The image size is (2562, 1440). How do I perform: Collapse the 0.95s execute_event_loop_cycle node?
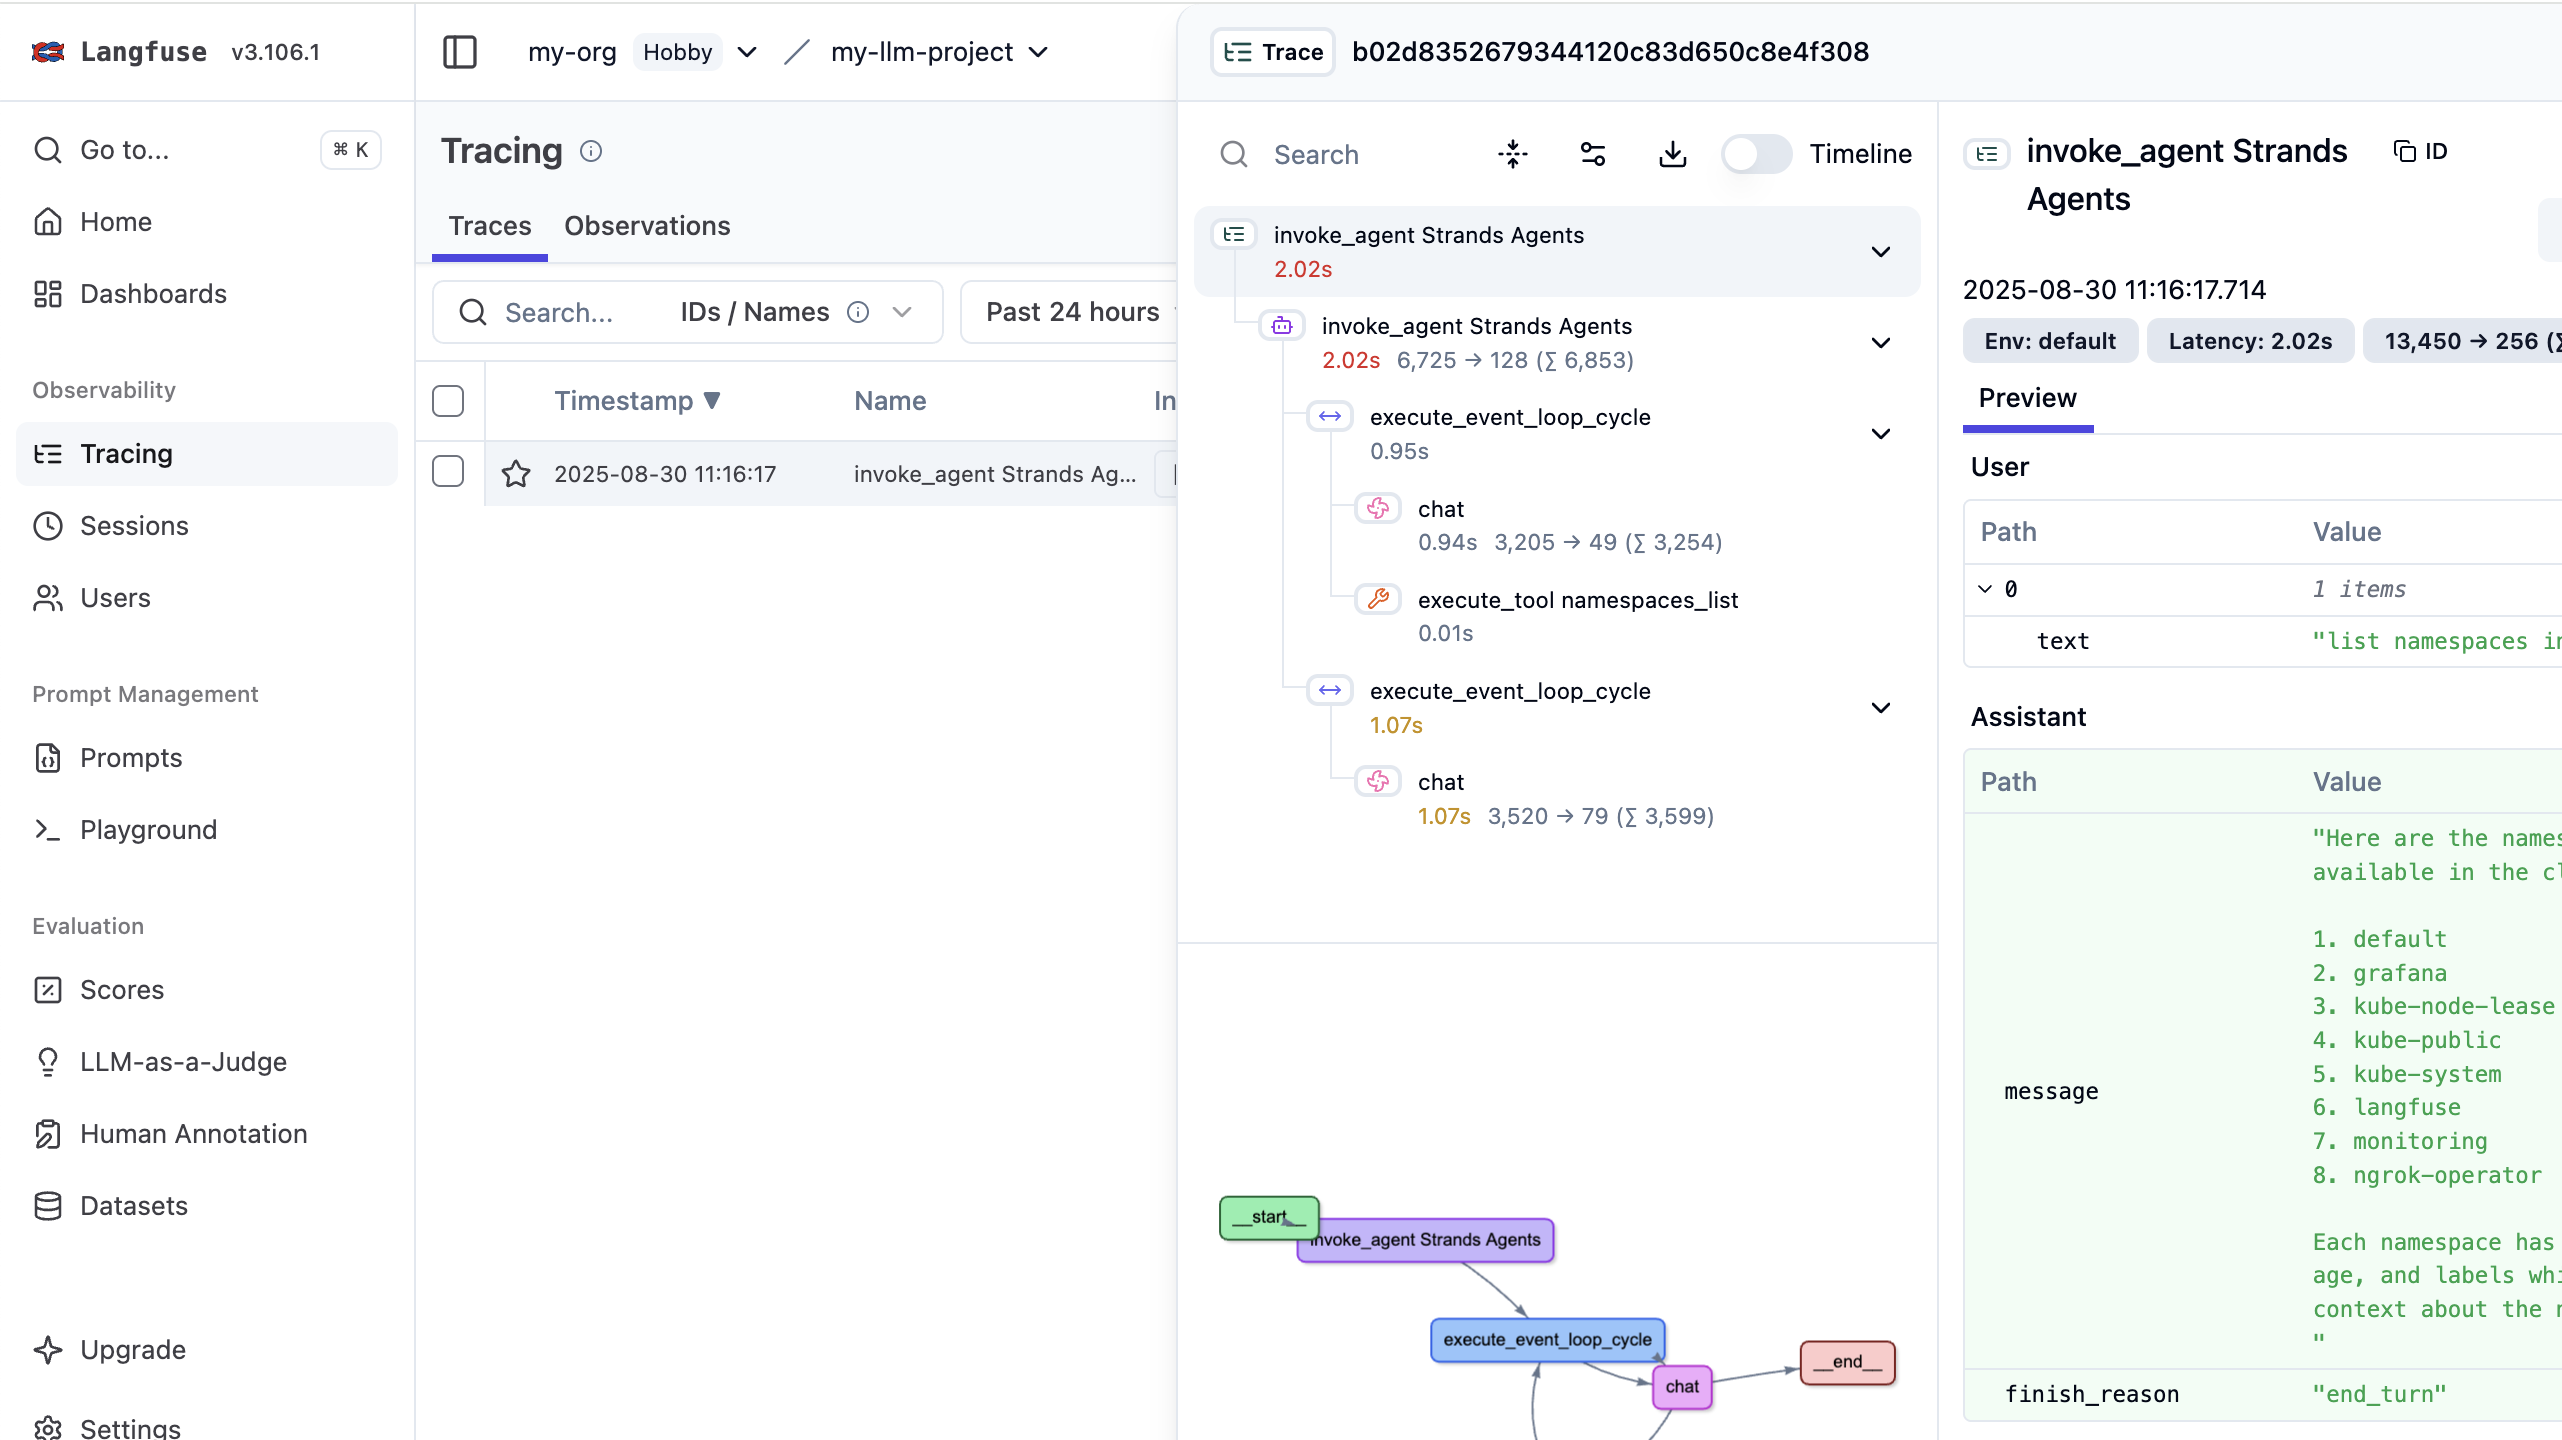click(x=1881, y=434)
